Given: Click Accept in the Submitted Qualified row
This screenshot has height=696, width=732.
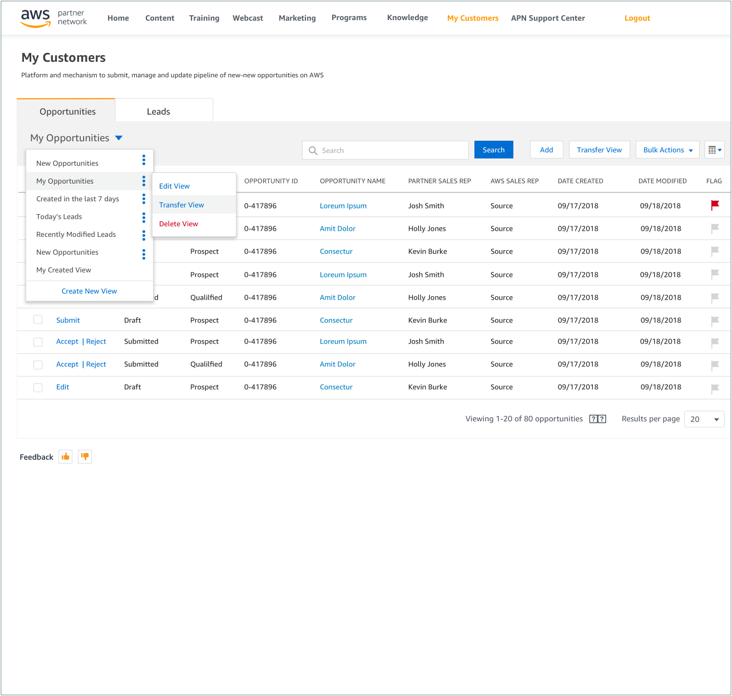Looking at the screenshot, I should coord(67,364).
